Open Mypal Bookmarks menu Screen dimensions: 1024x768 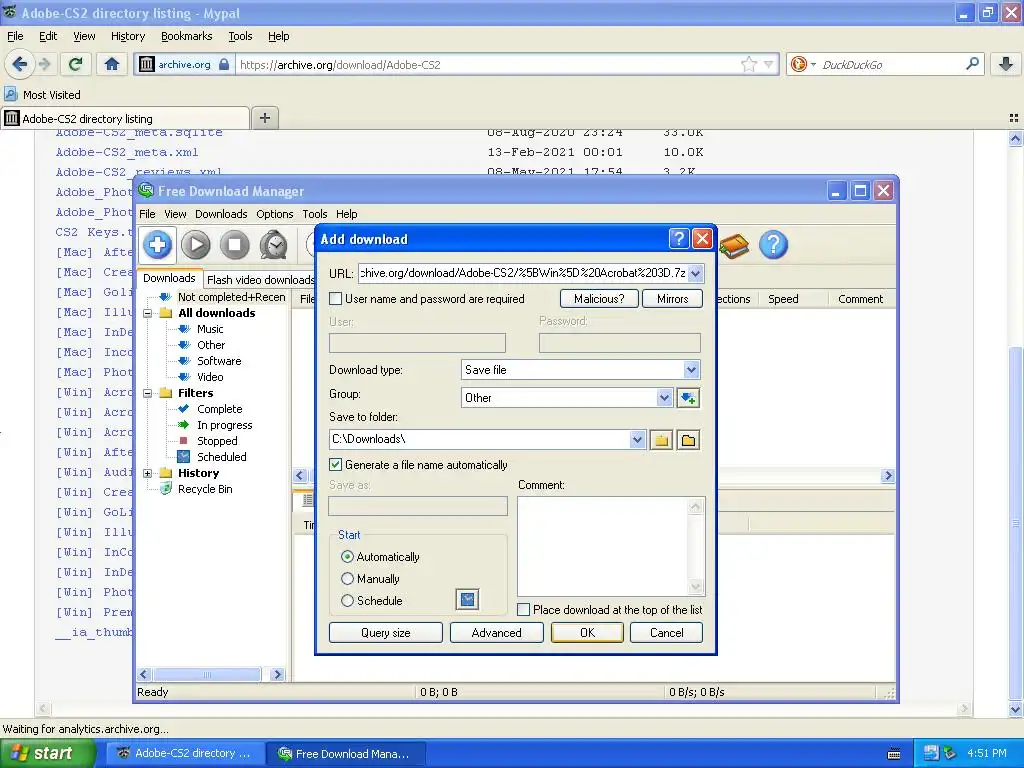pyautogui.click(x=186, y=36)
